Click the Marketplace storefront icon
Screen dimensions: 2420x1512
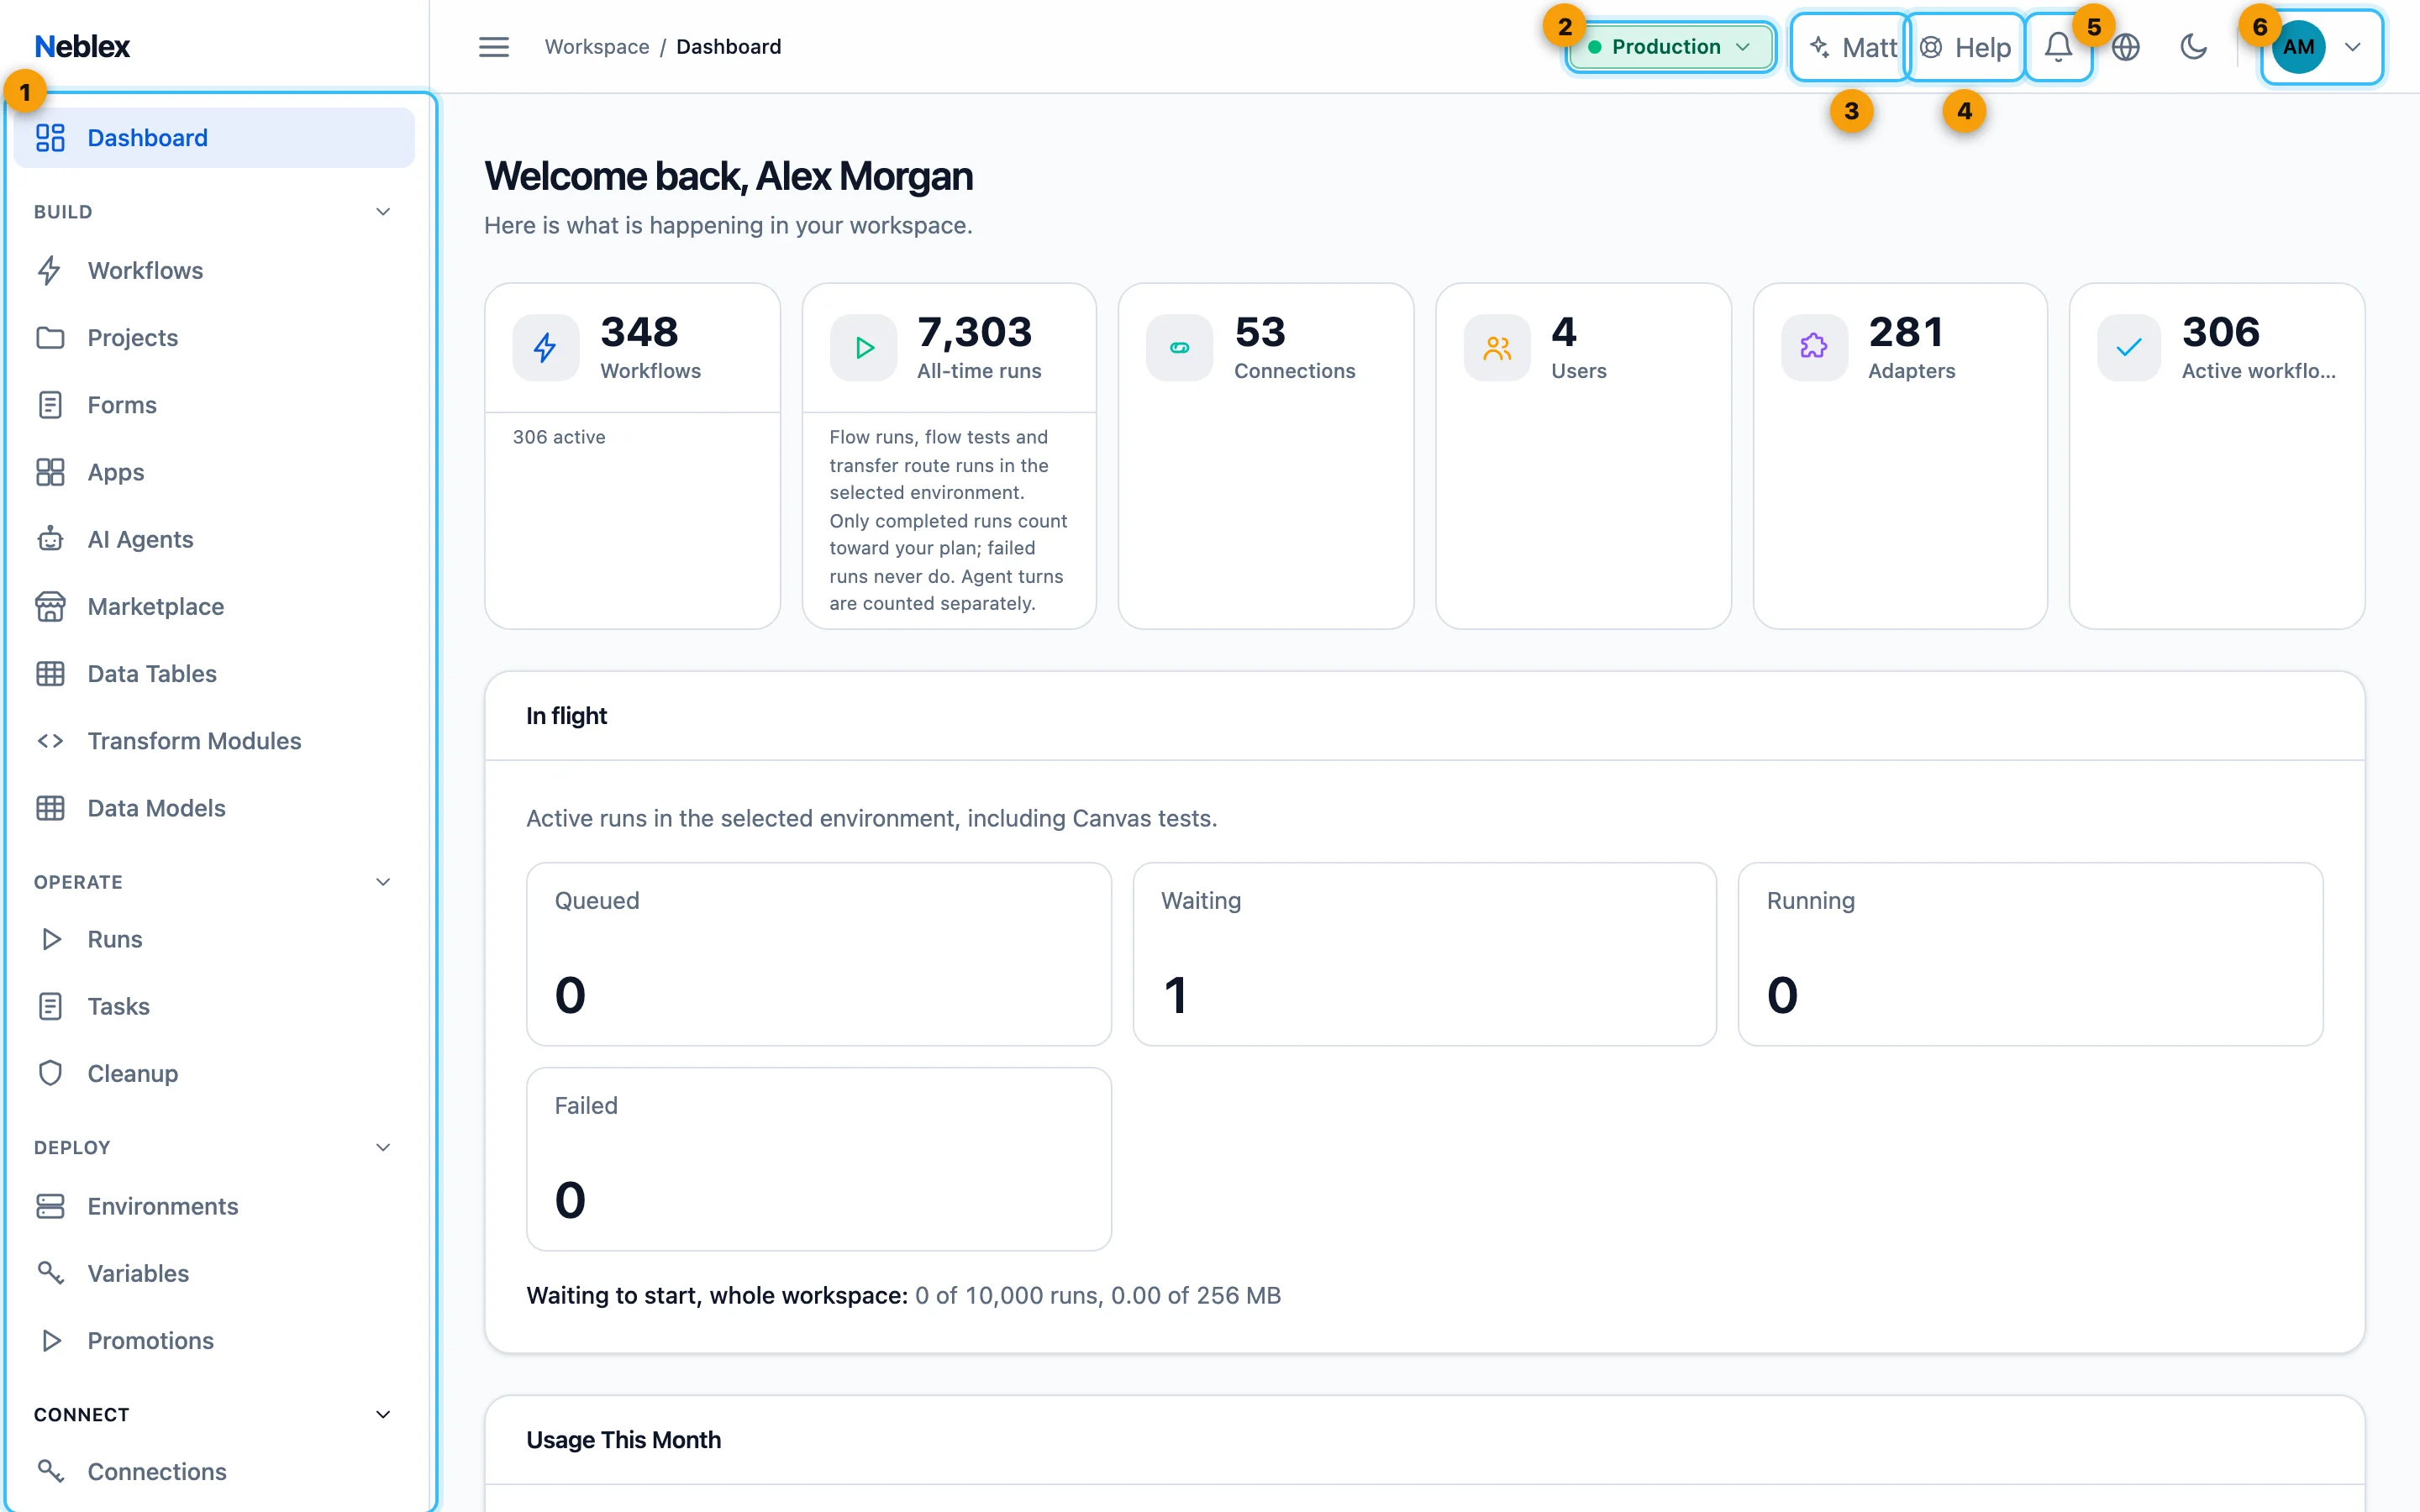click(50, 606)
